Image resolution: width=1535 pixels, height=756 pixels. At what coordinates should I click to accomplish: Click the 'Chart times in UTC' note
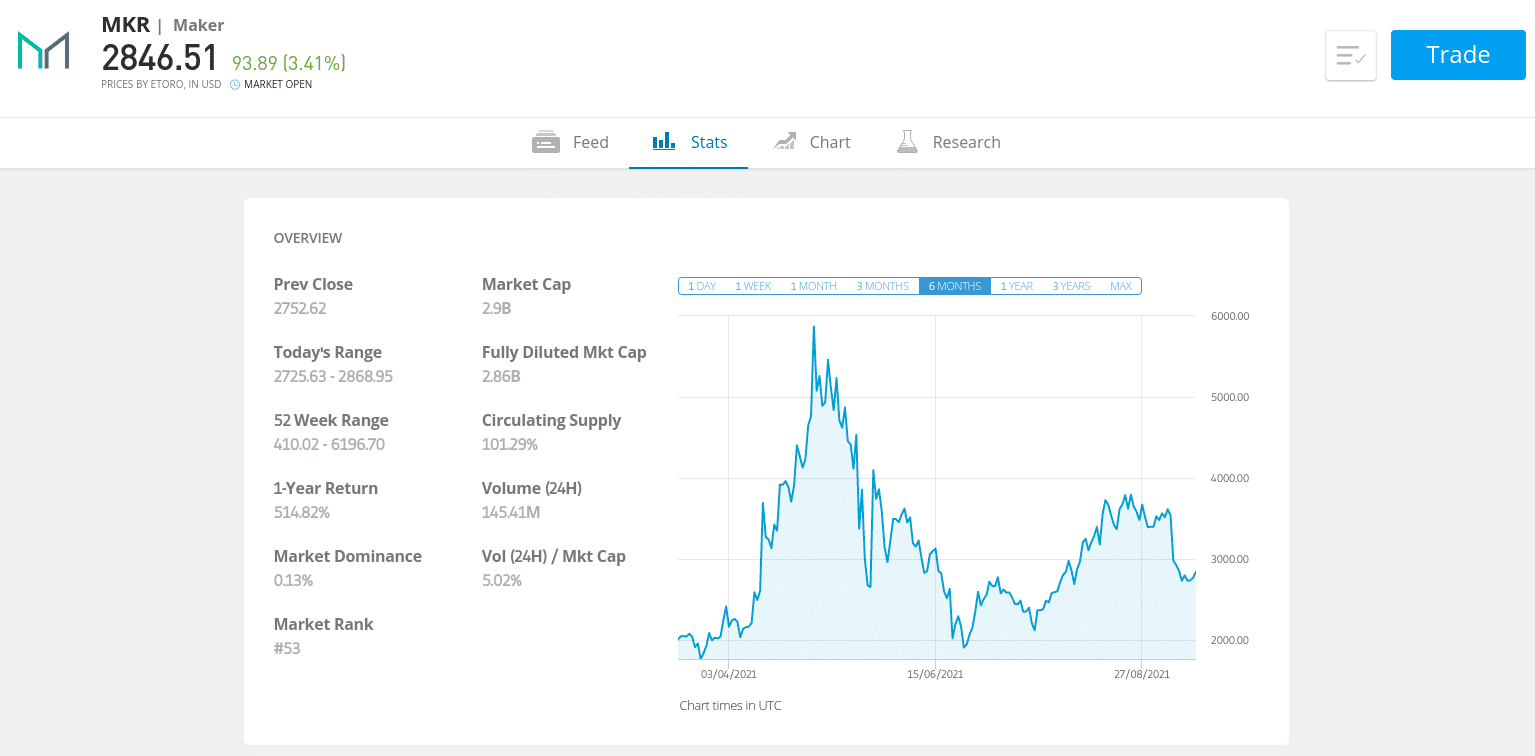click(x=730, y=705)
